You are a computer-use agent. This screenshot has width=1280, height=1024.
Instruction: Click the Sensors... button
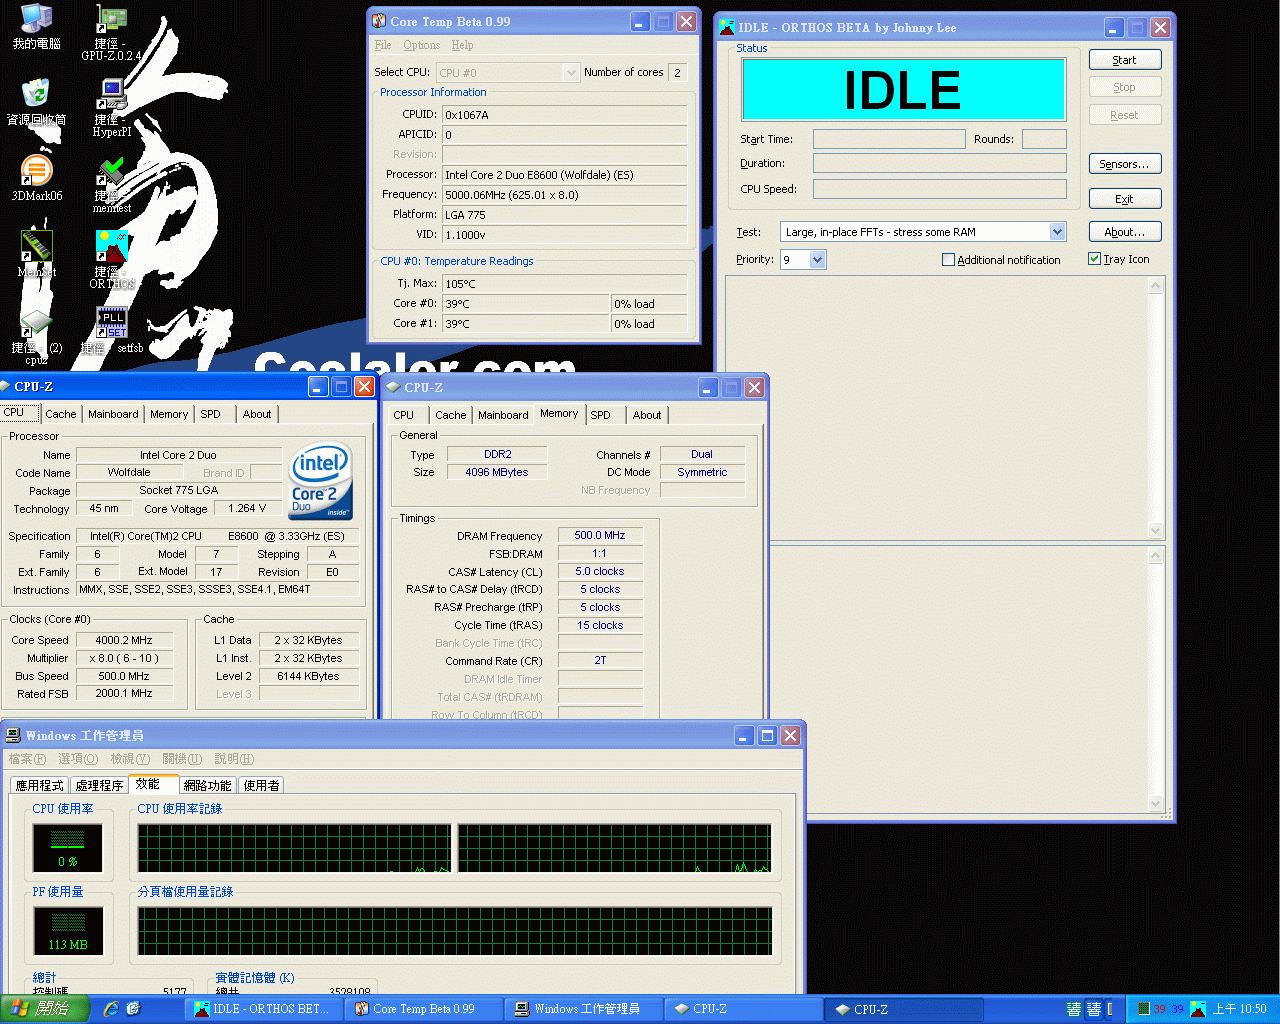click(1124, 164)
